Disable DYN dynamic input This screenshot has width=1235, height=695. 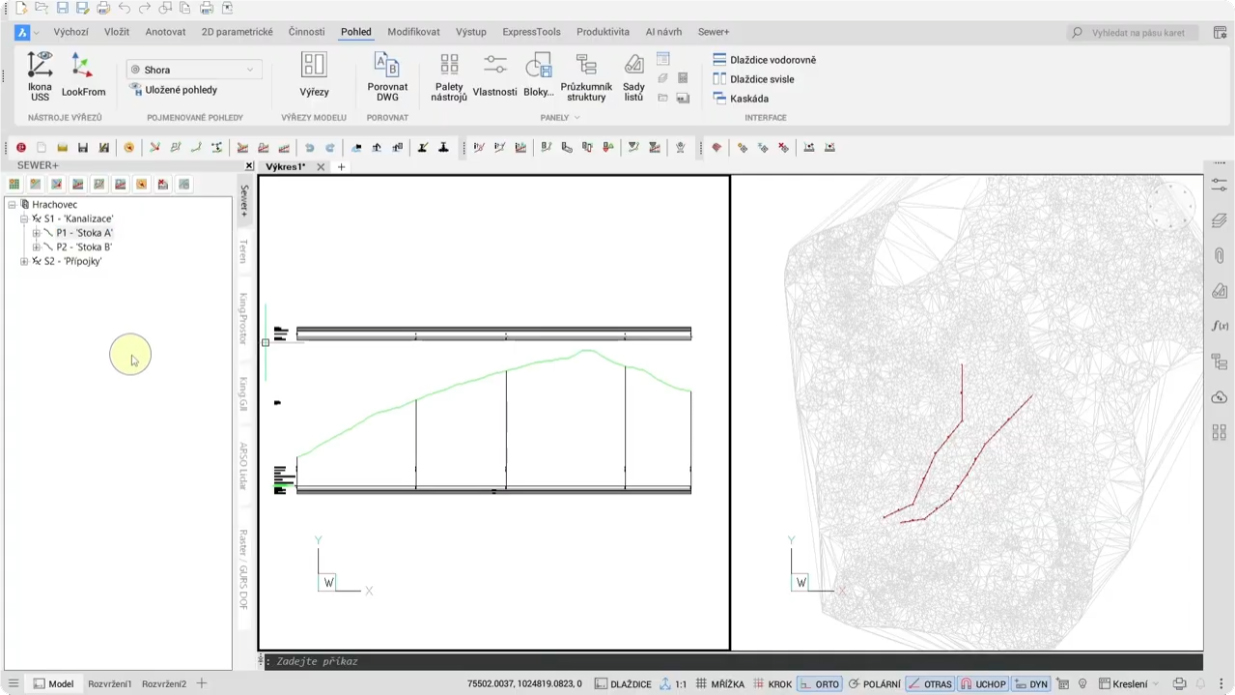1031,684
